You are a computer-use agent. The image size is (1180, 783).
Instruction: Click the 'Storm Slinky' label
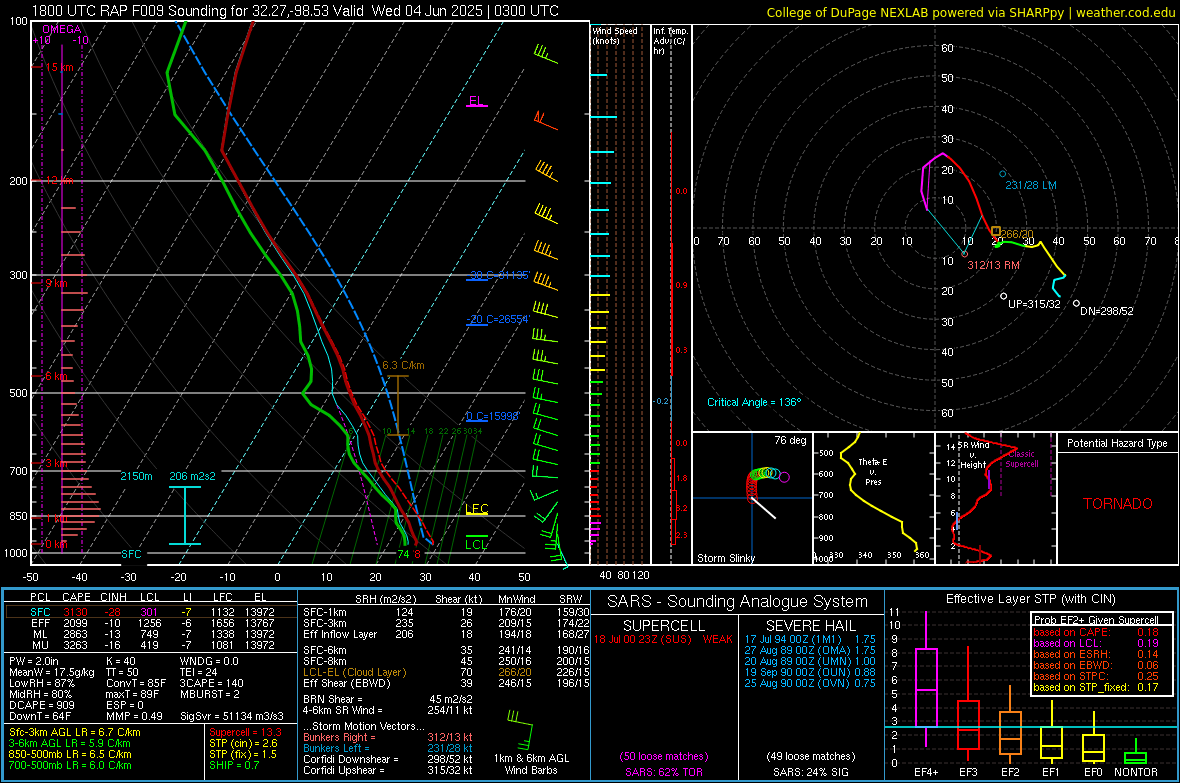point(726,558)
